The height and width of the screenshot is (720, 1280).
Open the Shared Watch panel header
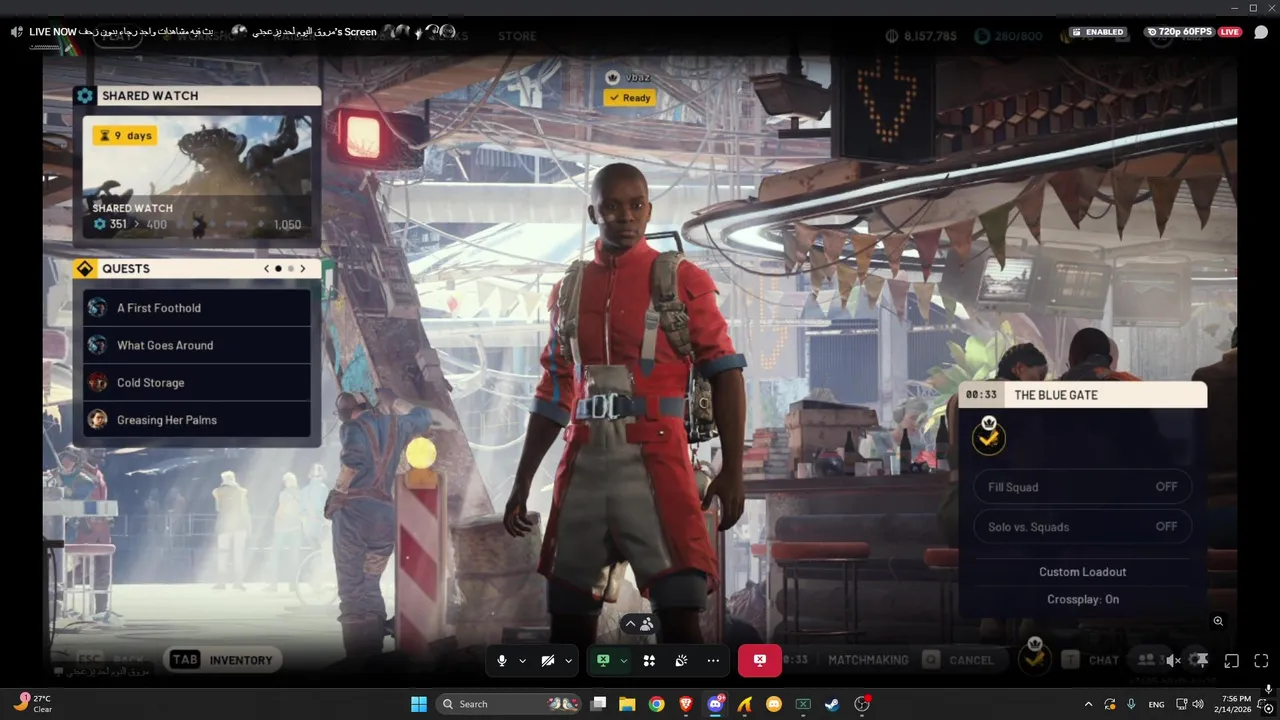tap(197, 96)
